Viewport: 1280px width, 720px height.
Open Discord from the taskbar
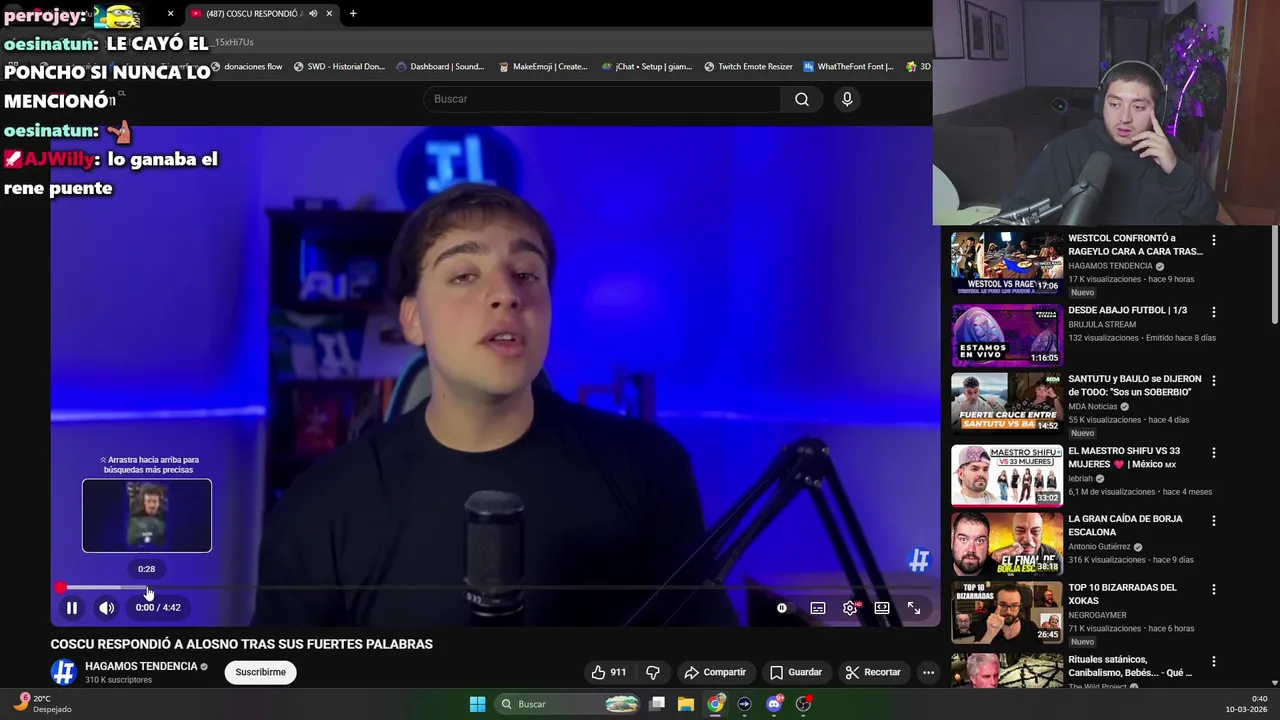click(774, 704)
